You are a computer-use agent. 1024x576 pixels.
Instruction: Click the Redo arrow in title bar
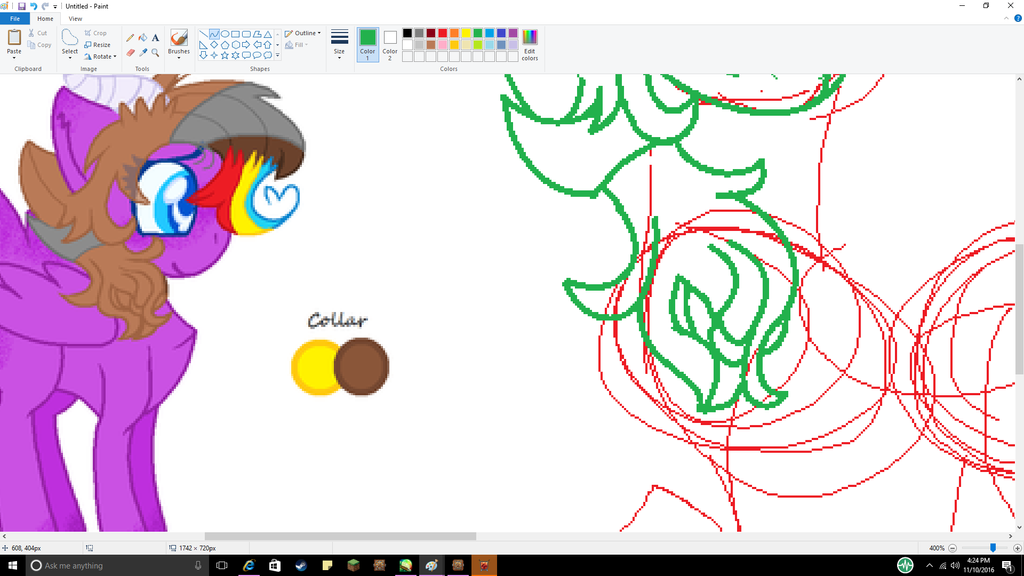44,6
